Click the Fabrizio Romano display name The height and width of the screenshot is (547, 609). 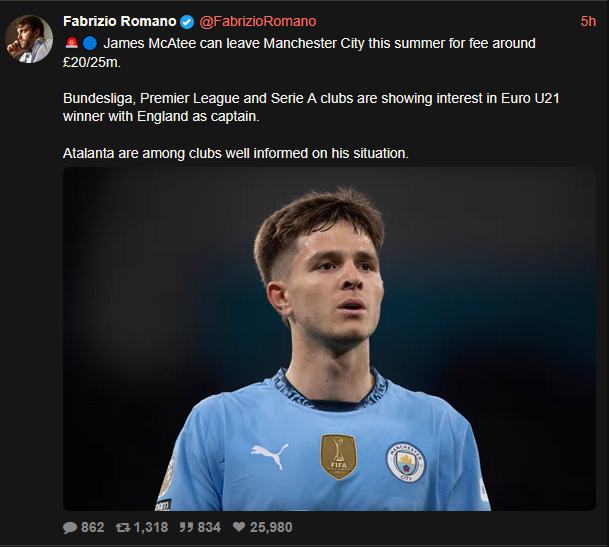[120, 21]
